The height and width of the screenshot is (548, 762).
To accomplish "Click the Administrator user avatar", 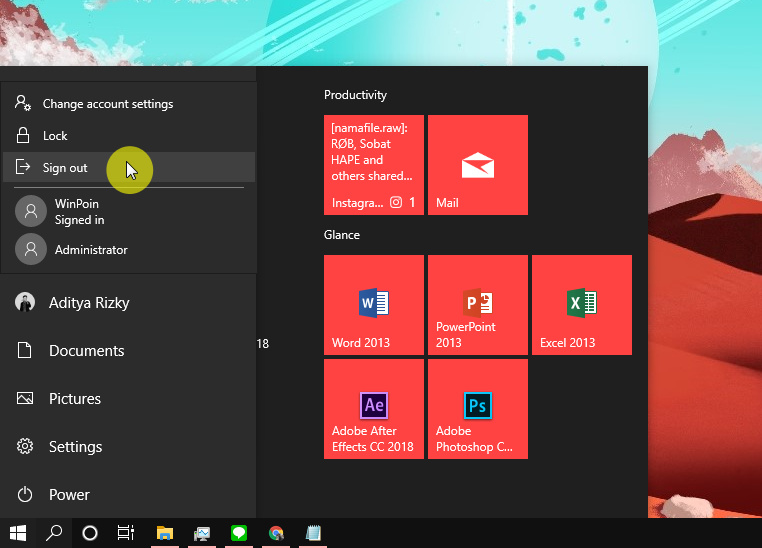I will point(31,249).
